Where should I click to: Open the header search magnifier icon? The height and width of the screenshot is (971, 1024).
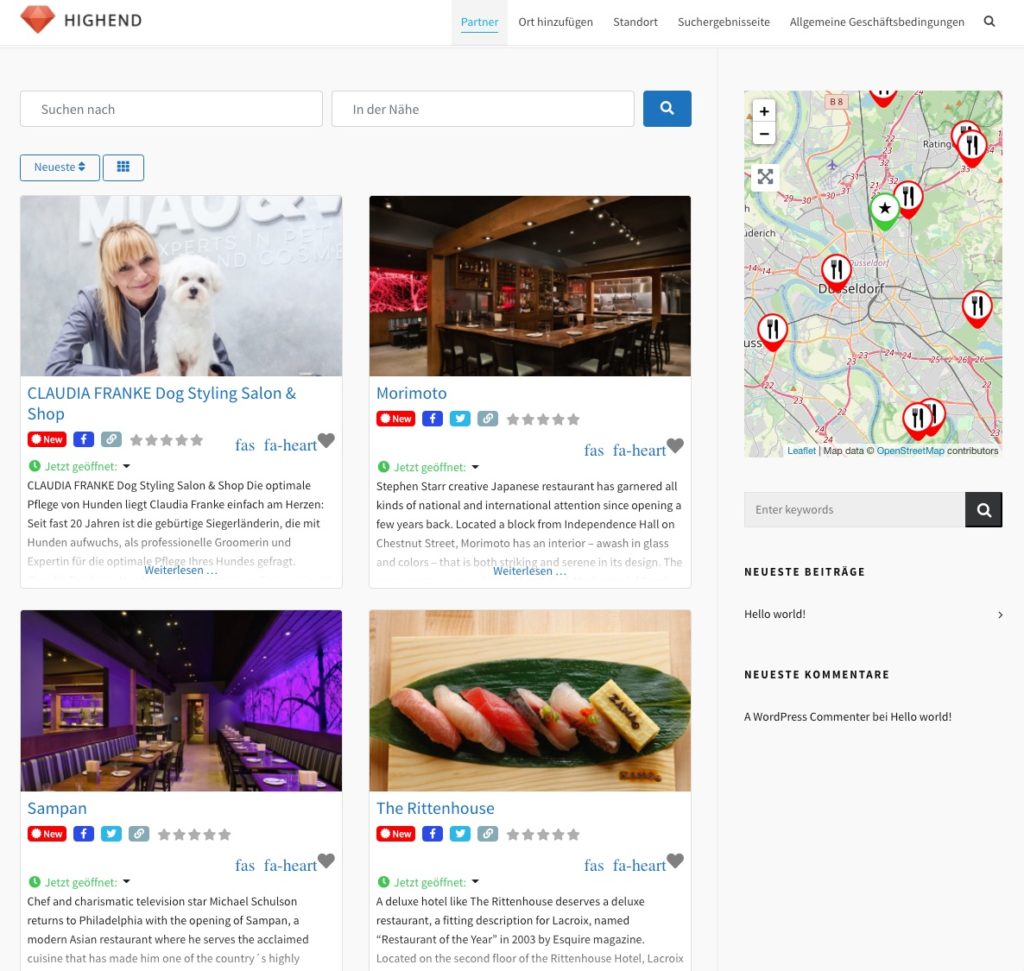(x=989, y=22)
